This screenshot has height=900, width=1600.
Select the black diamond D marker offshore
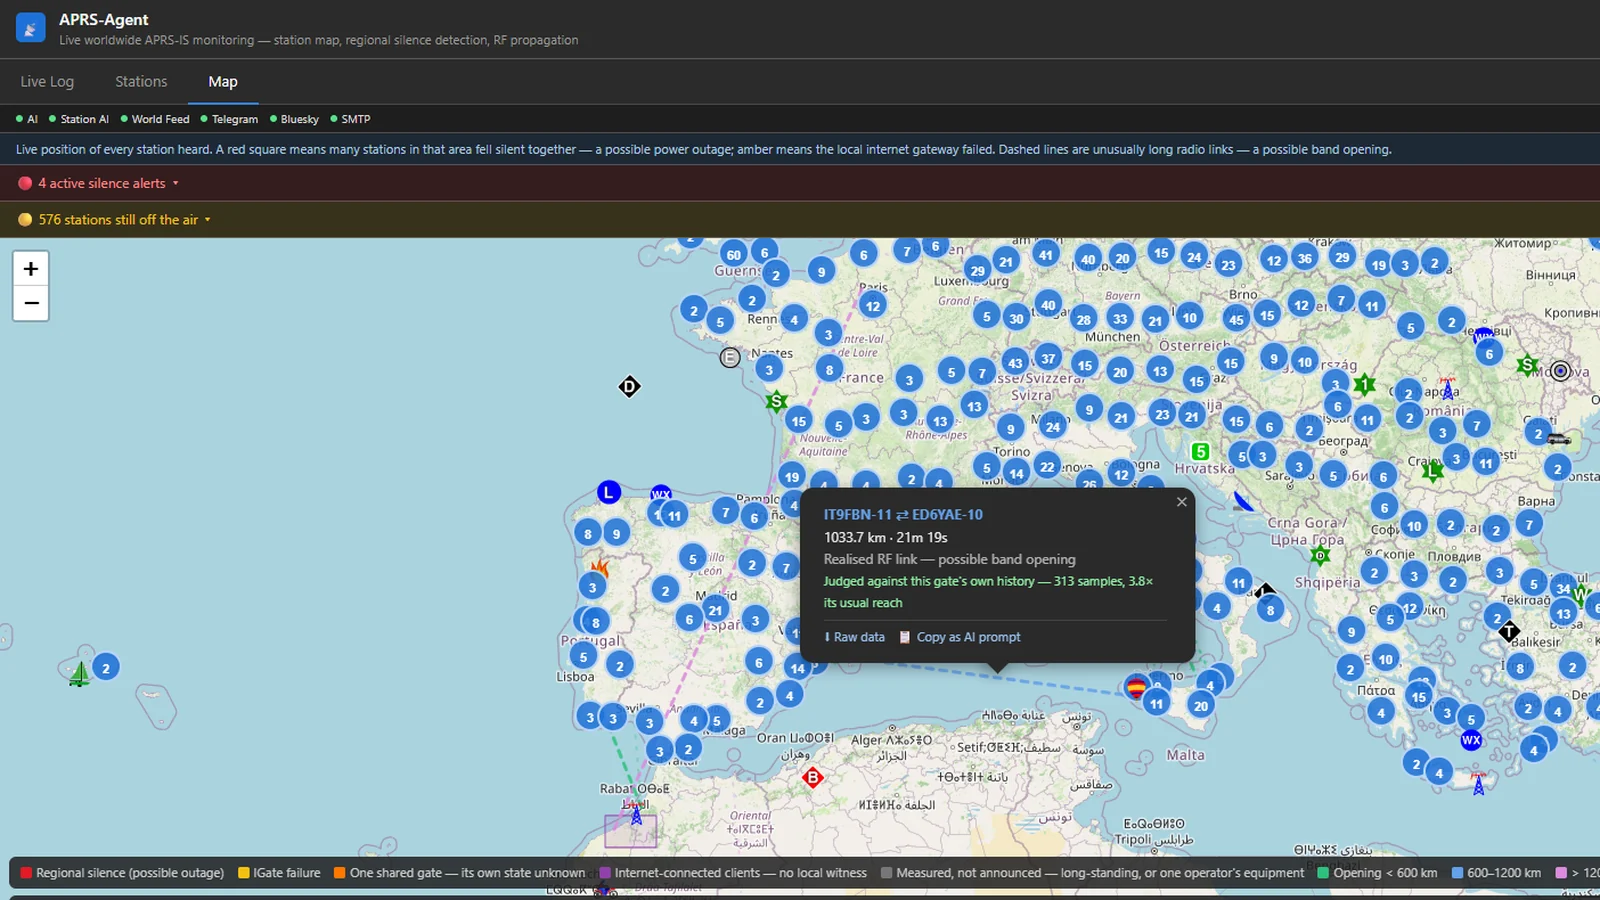(x=629, y=387)
